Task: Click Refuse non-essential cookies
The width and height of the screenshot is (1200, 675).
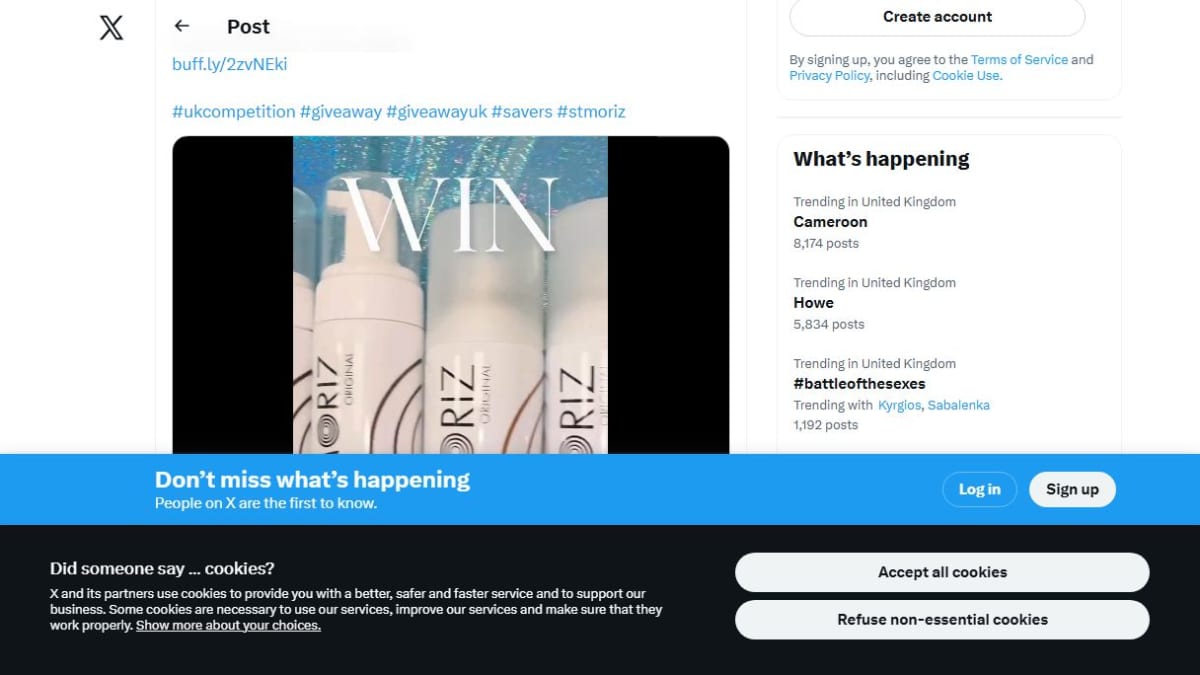Action: pyautogui.click(x=942, y=619)
